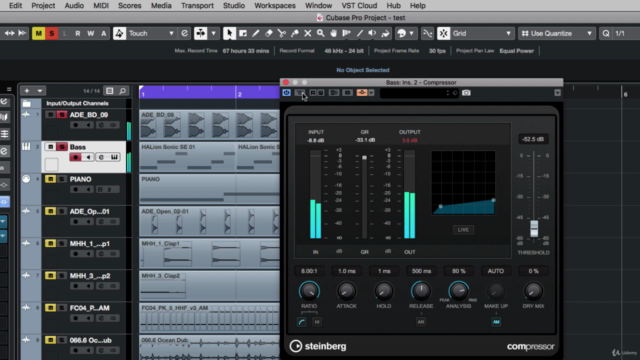640x360 pixels.
Task: Open the Audio menu
Action: [74, 6]
